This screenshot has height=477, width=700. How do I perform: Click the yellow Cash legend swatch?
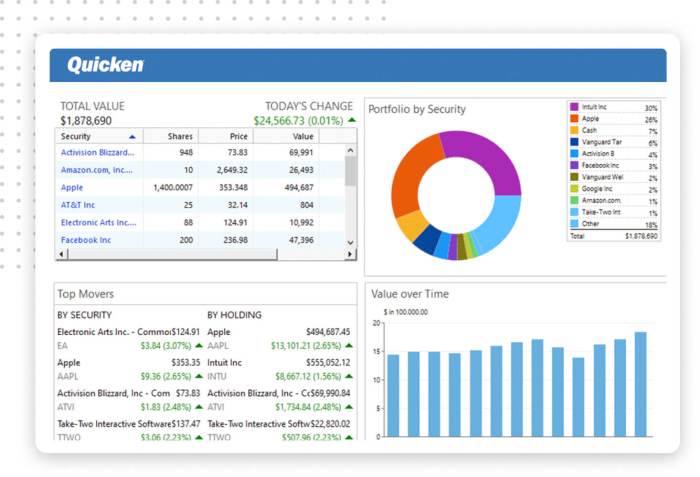click(x=574, y=130)
